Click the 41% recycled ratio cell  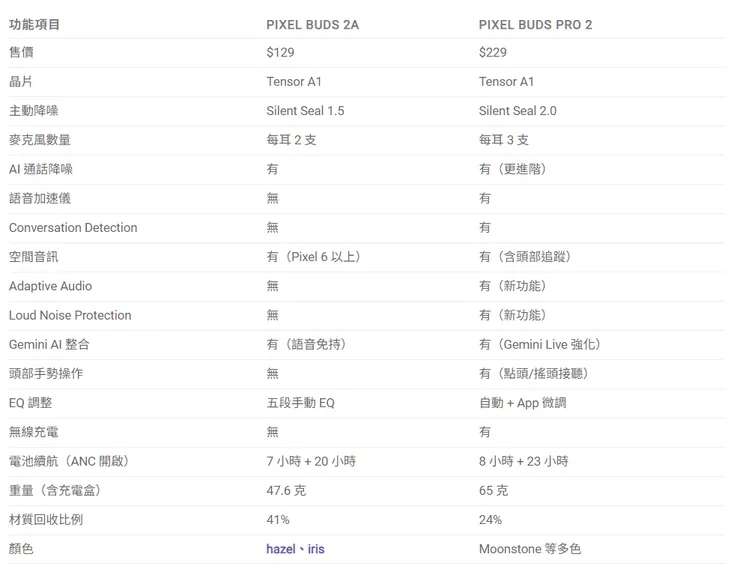click(278, 520)
